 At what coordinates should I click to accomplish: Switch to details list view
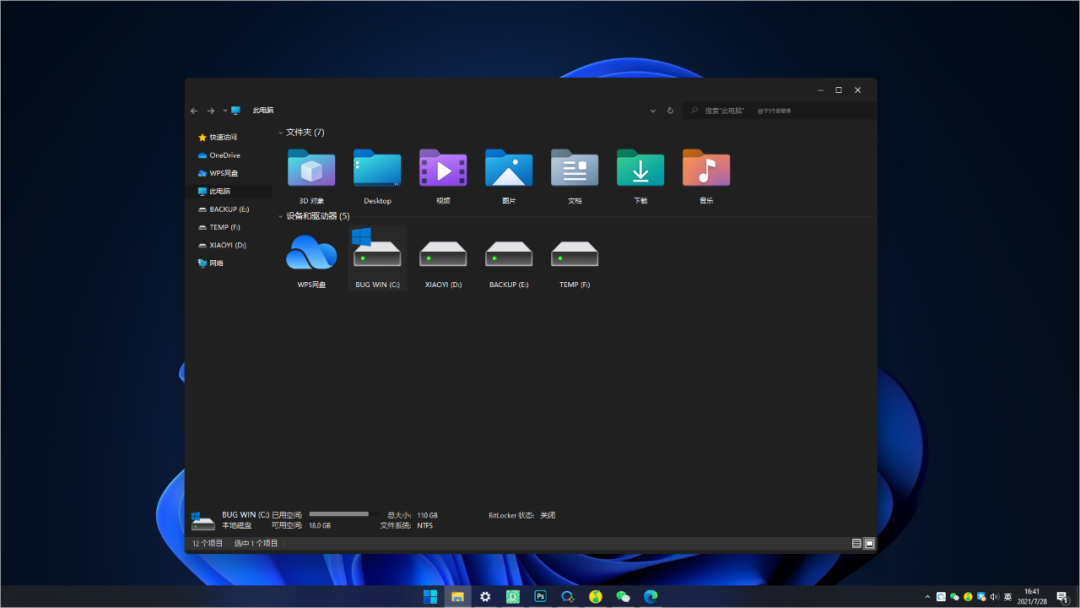[856, 543]
